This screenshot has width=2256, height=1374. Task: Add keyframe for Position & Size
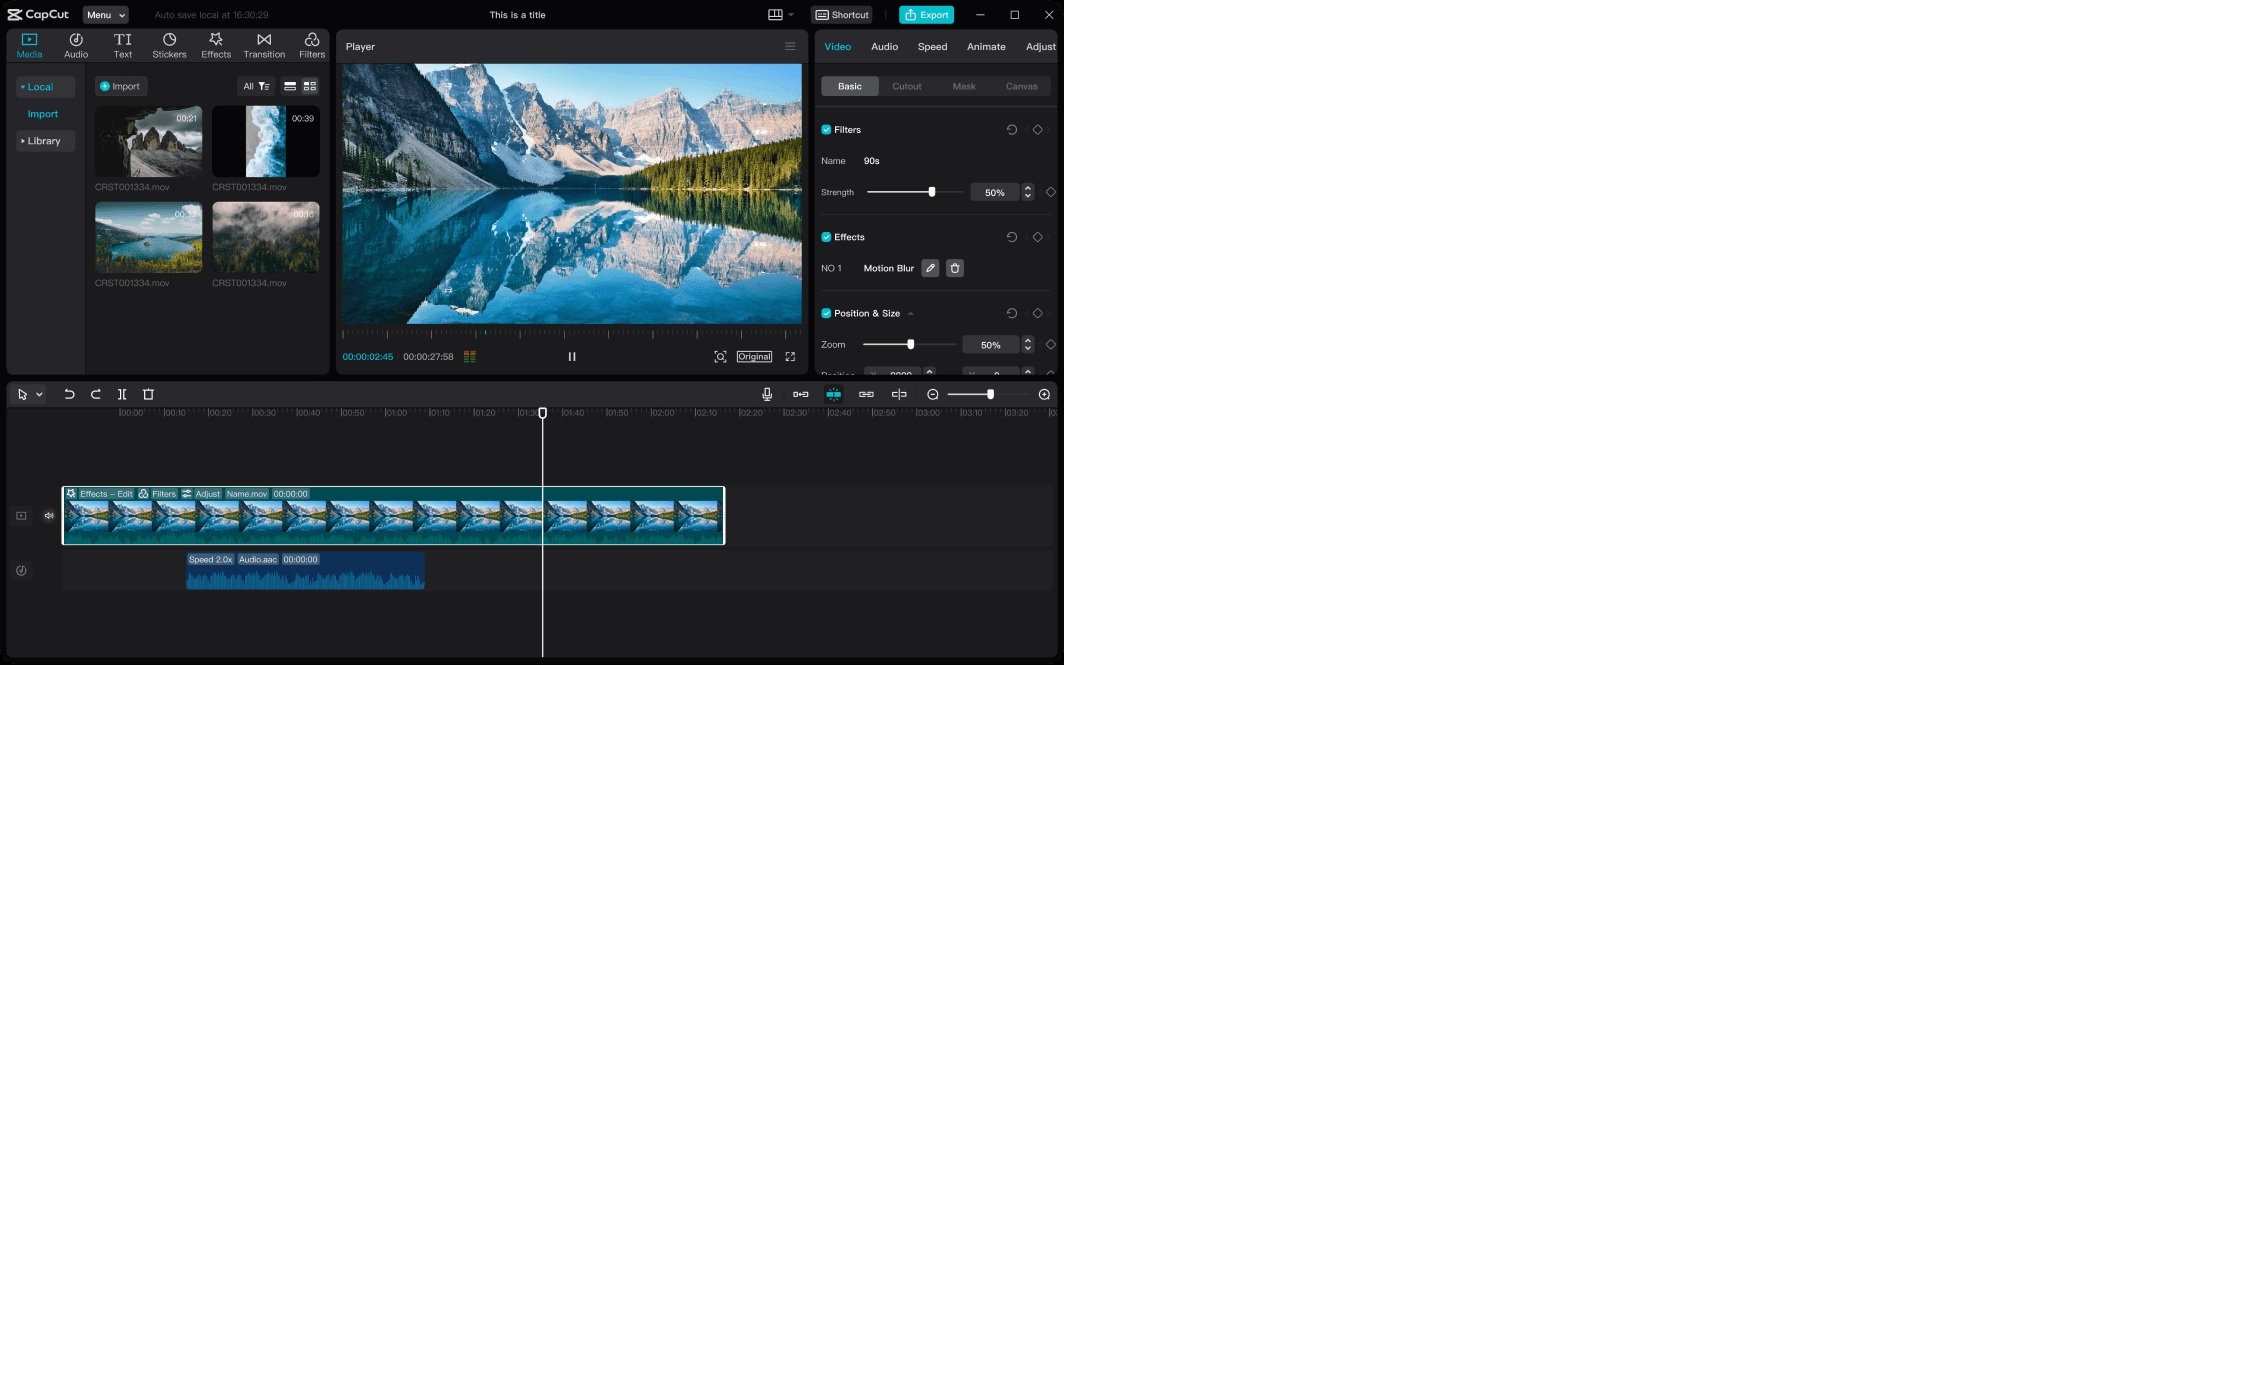pyautogui.click(x=1038, y=313)
